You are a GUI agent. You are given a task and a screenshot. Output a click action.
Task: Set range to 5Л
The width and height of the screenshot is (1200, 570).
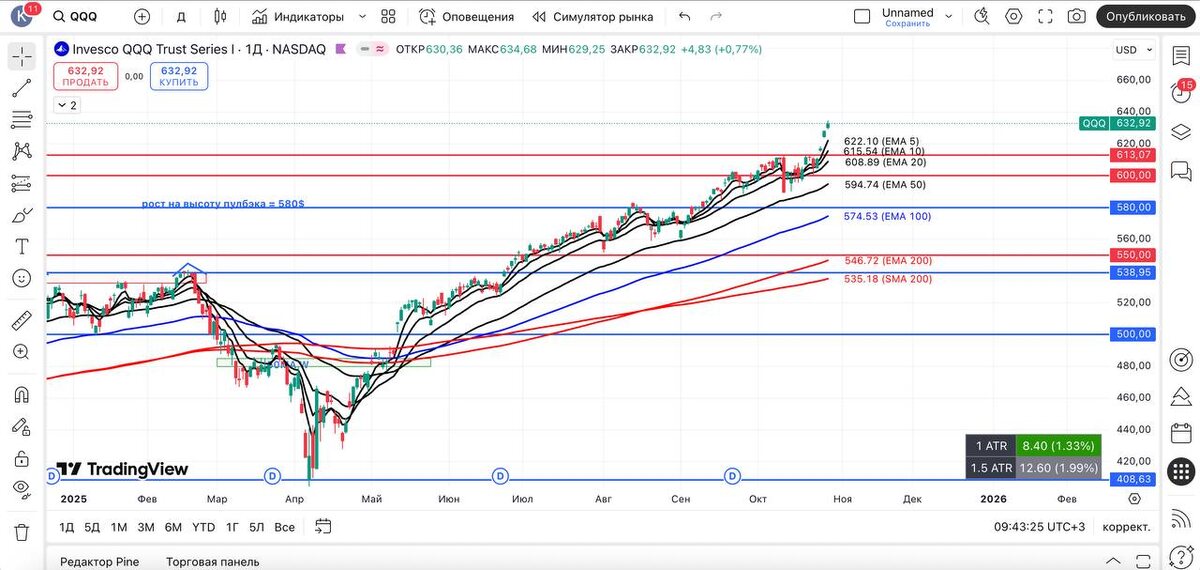point(257,526)
